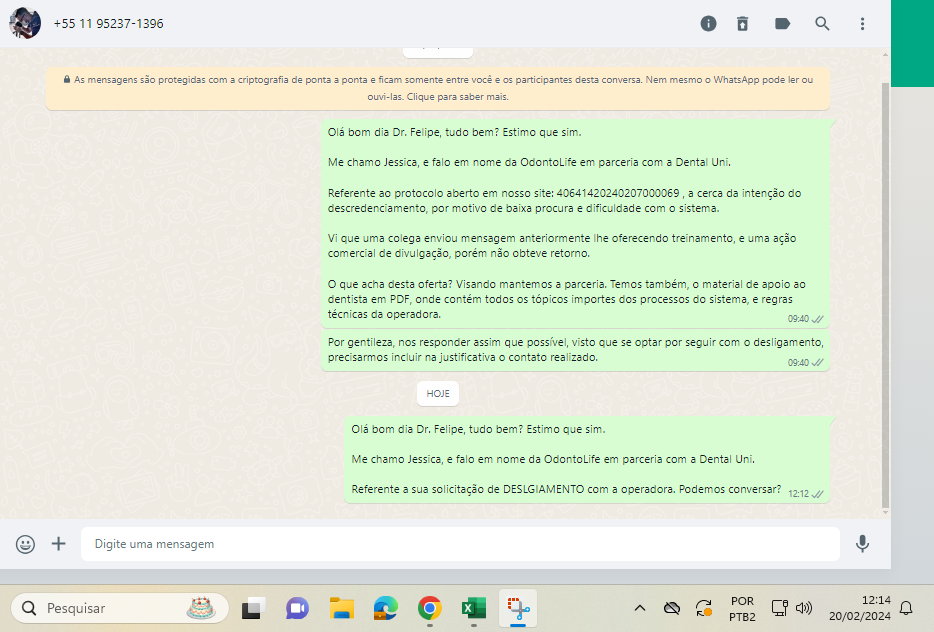Switch to Snipping Tool on taskbar
The width and height of the screenshot is (934, 632).
(x=518, y=608)
